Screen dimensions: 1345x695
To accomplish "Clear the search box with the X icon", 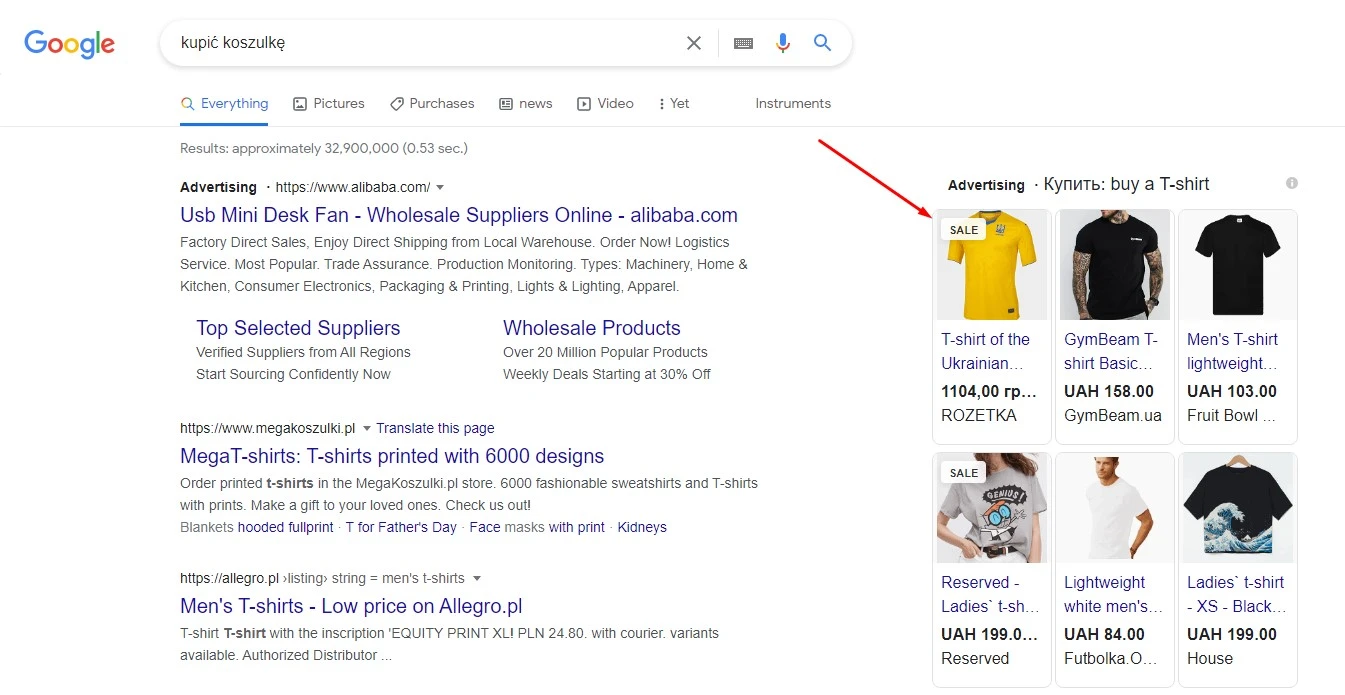I will (x=694, y=43).
